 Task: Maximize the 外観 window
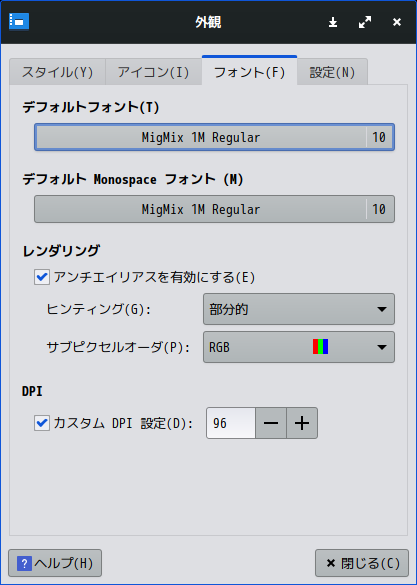[365, 22]
